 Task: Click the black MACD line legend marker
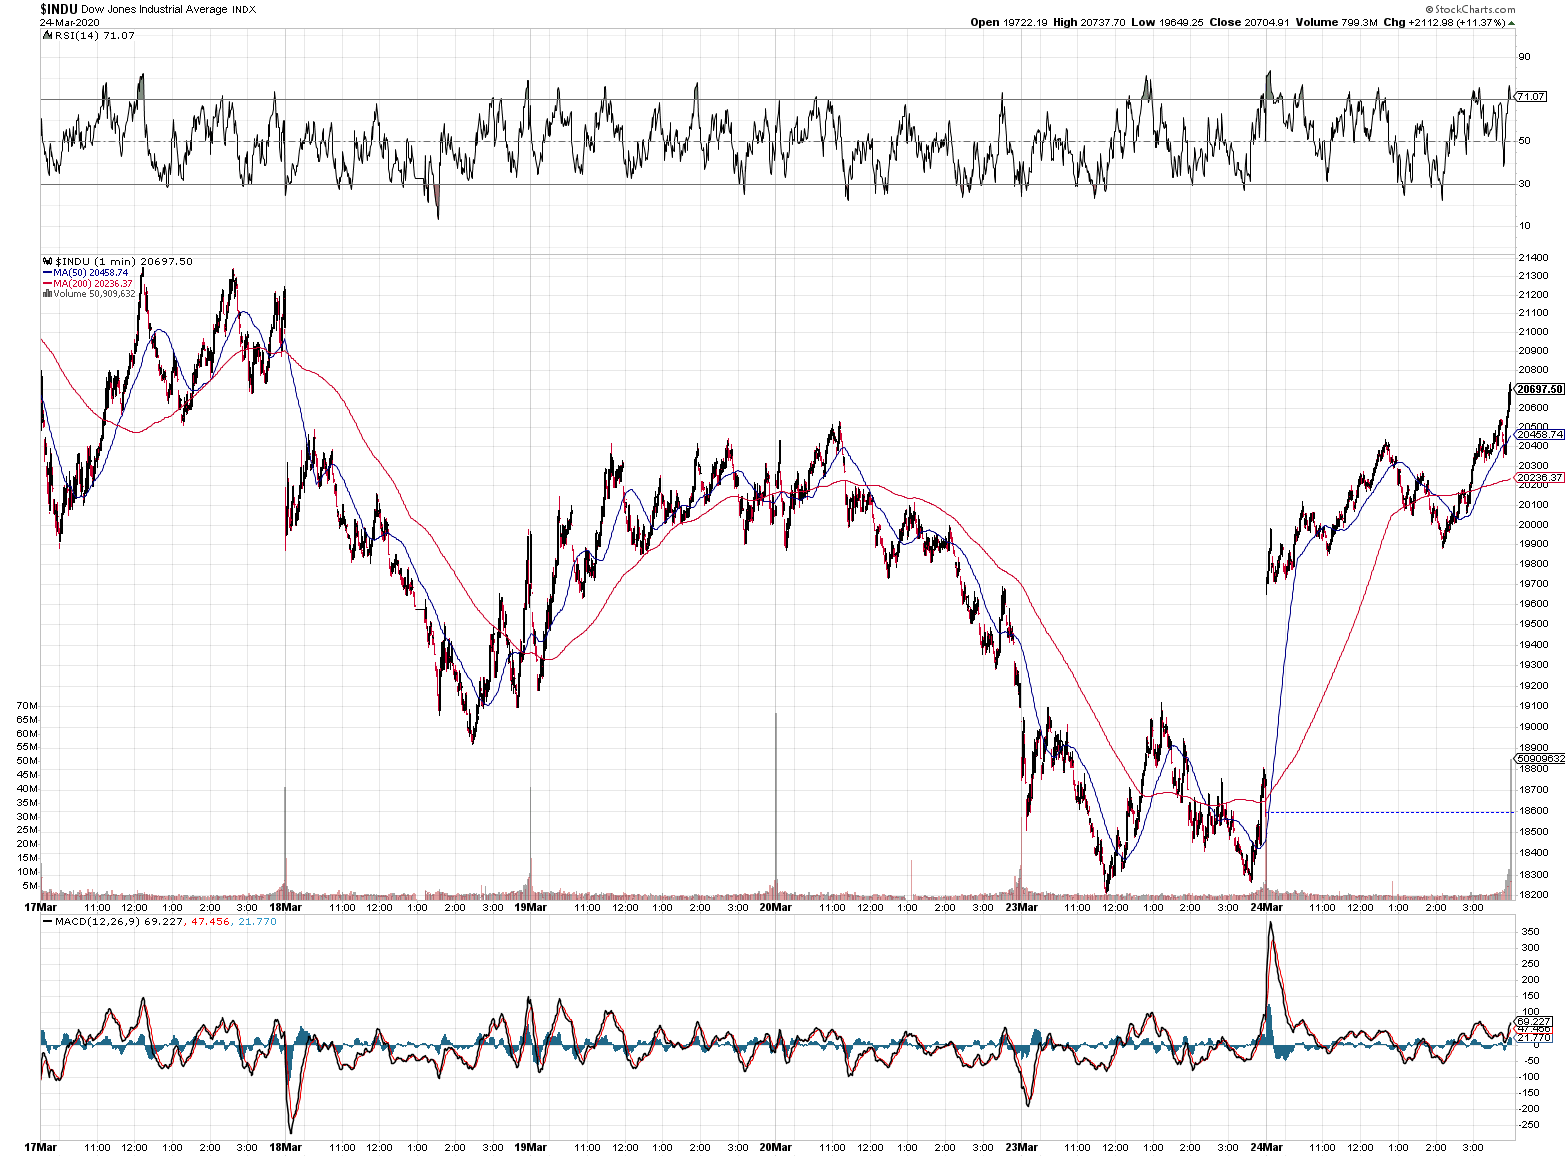[47, 922]
